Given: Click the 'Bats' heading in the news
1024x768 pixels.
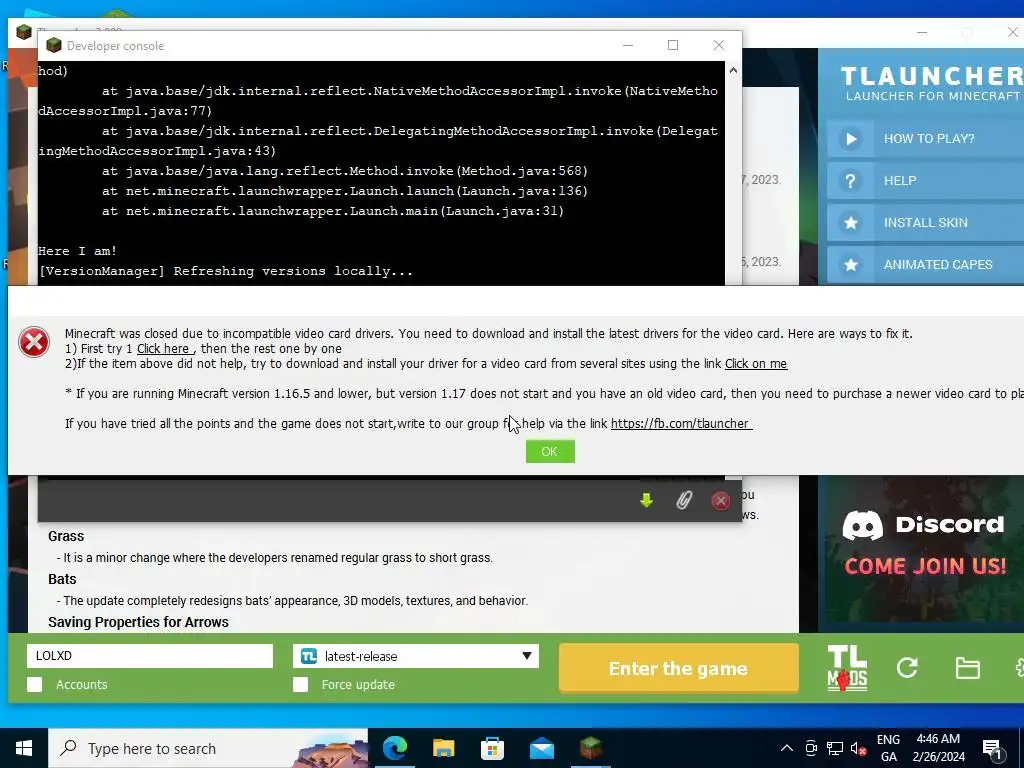Looking at the screenshot, I should click(62, 579).
